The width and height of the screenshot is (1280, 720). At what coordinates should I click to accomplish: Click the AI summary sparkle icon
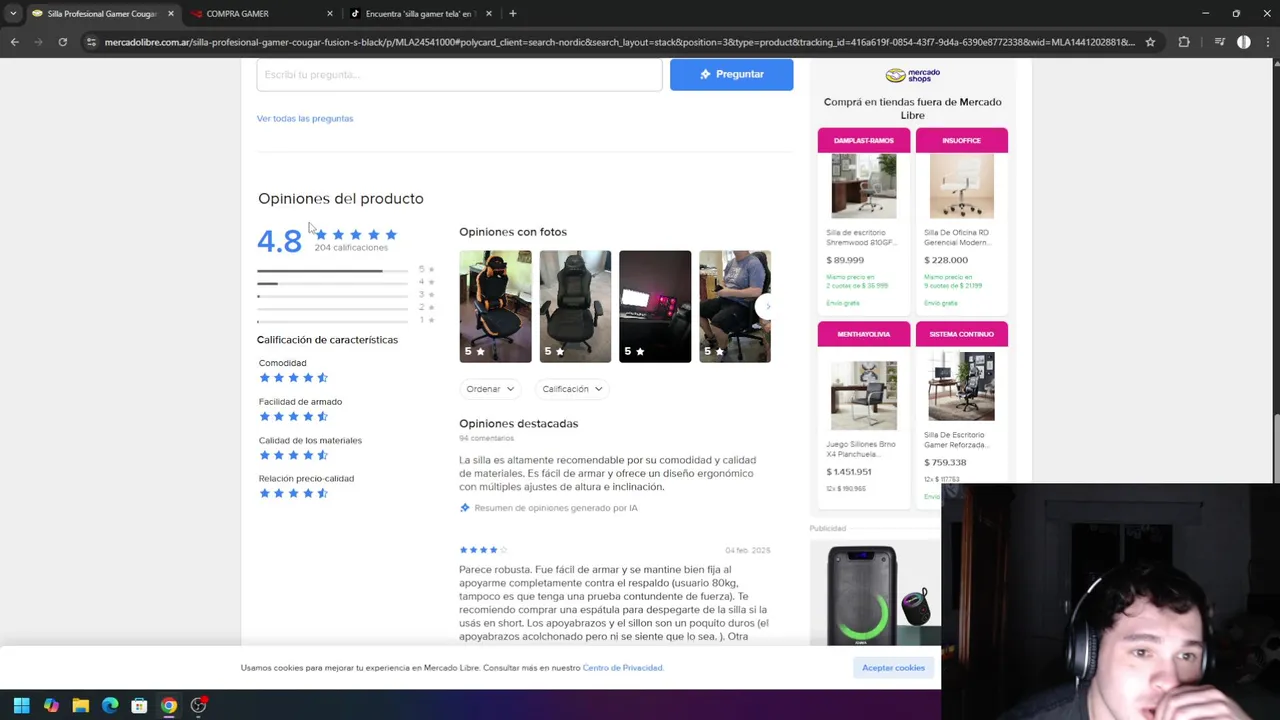(465, 508)
